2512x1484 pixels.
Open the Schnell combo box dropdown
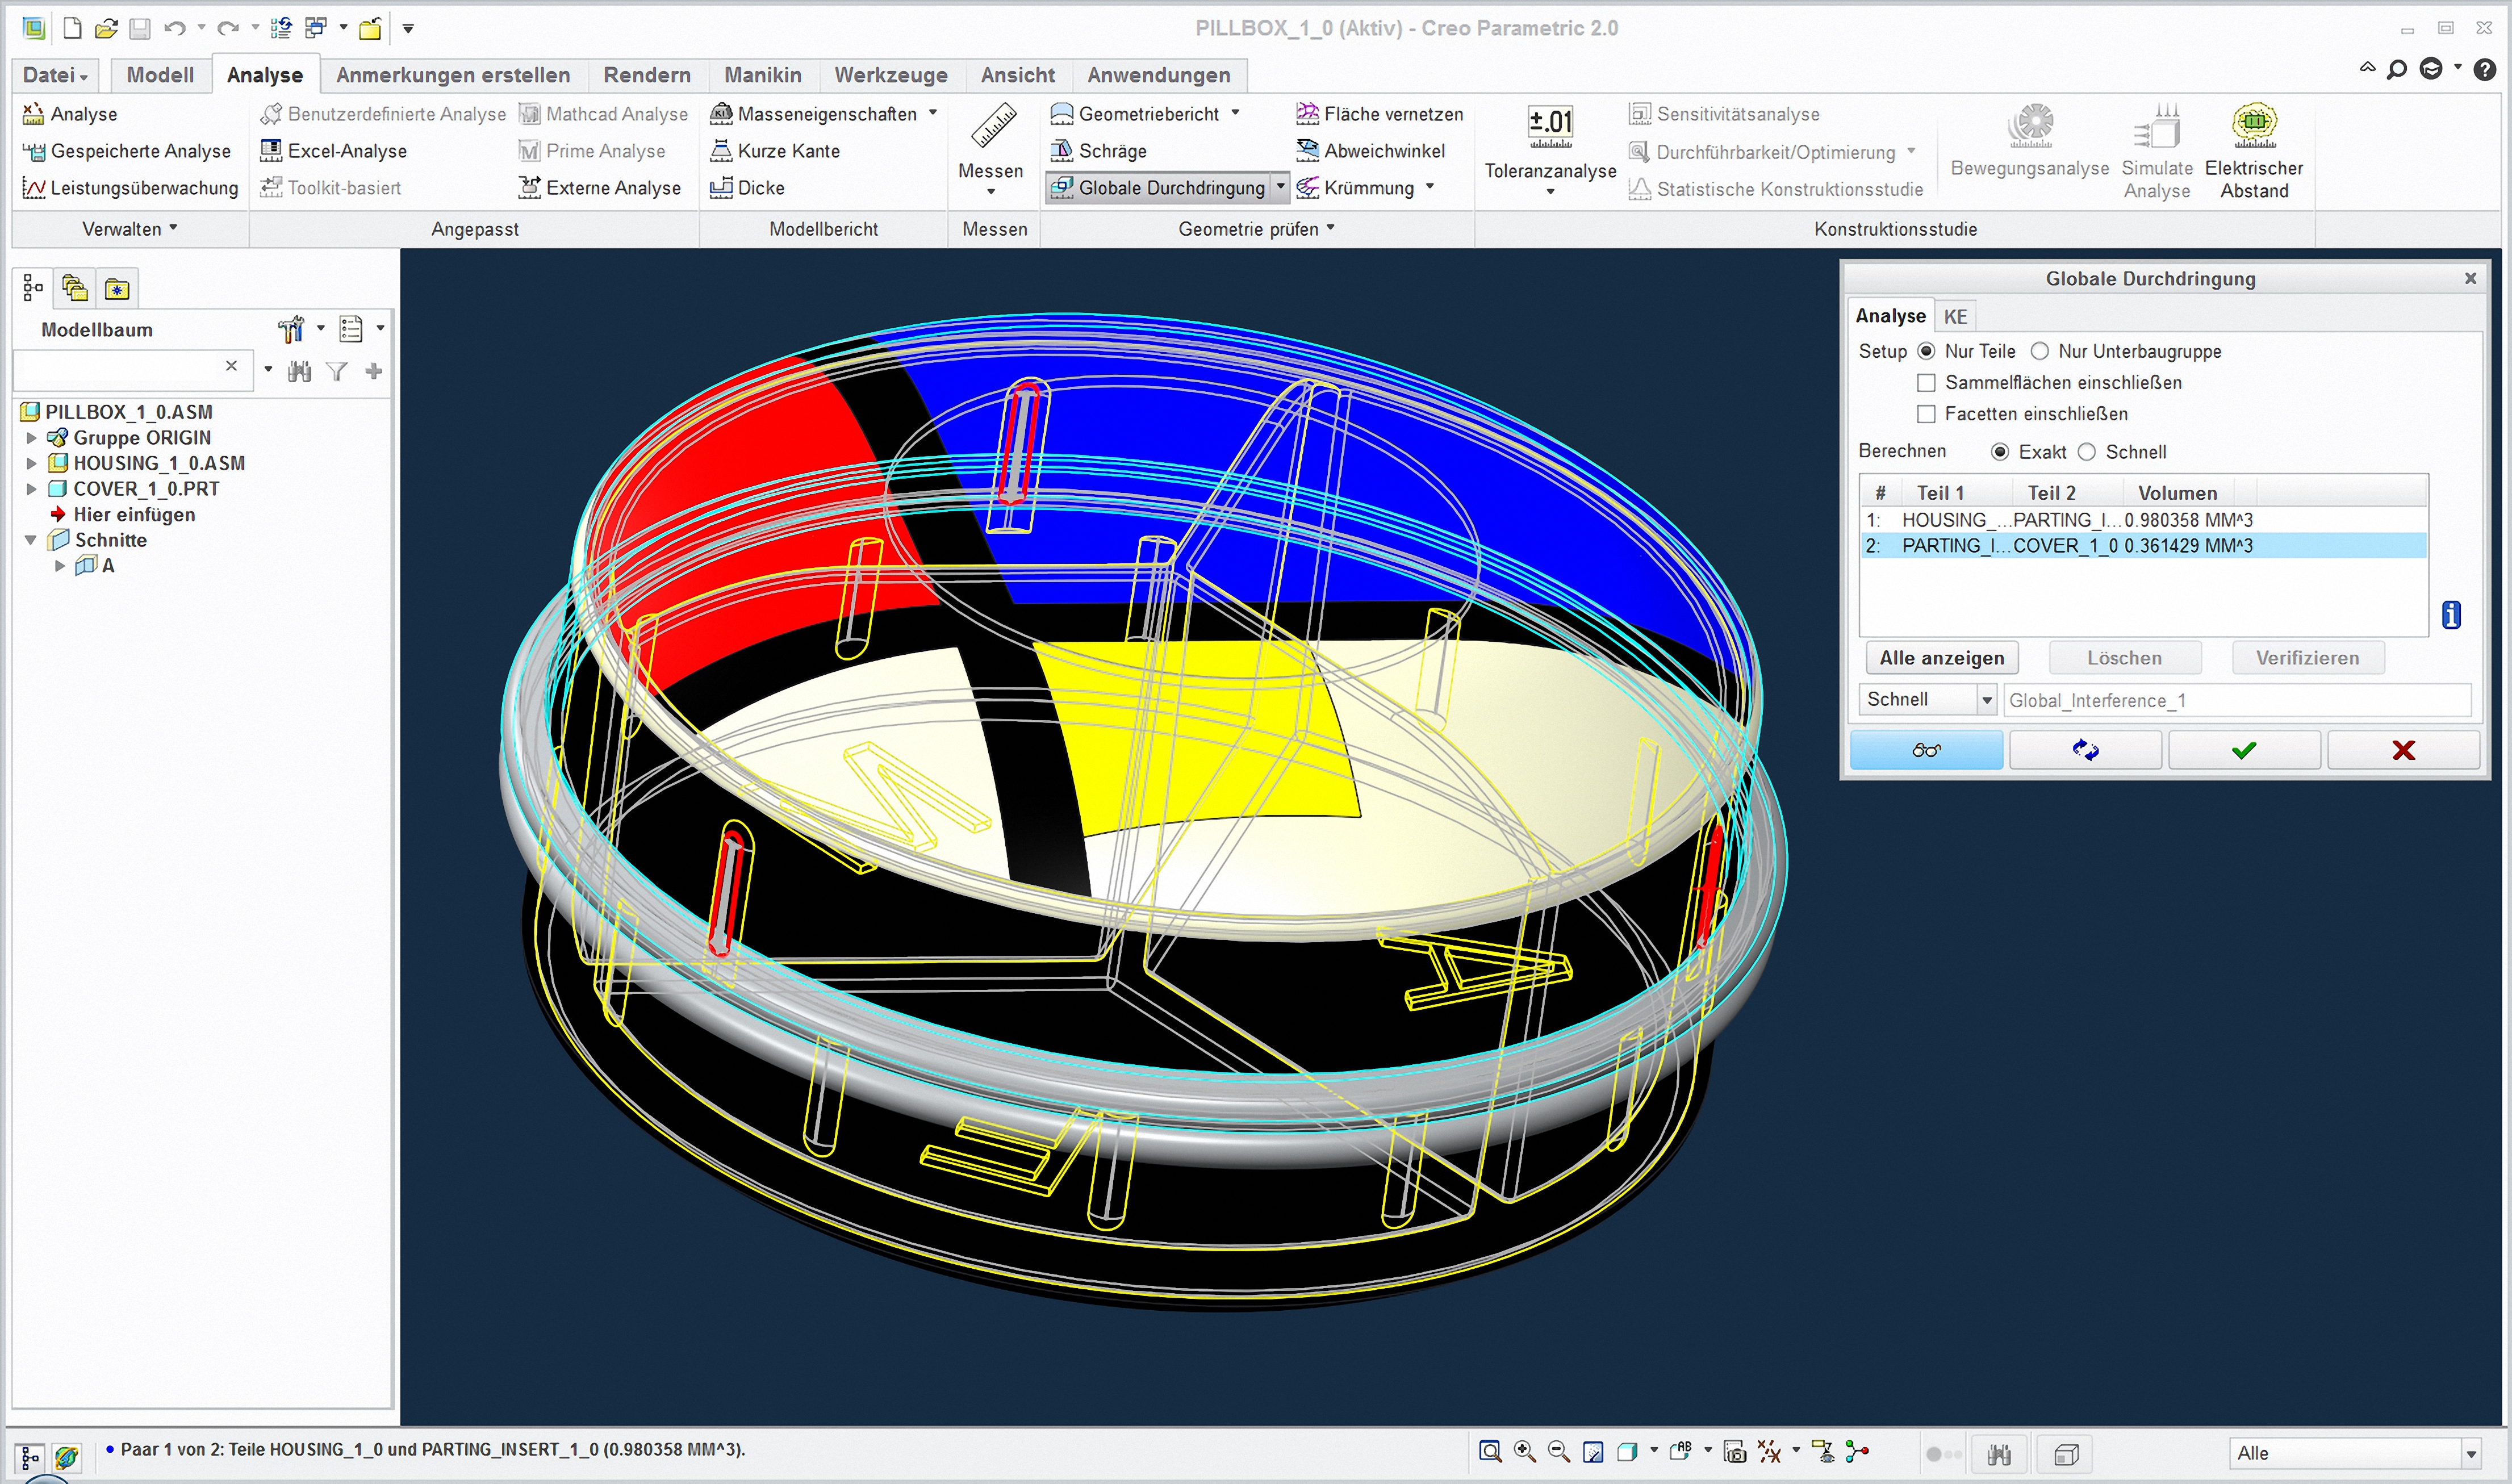coord(1986,700)
